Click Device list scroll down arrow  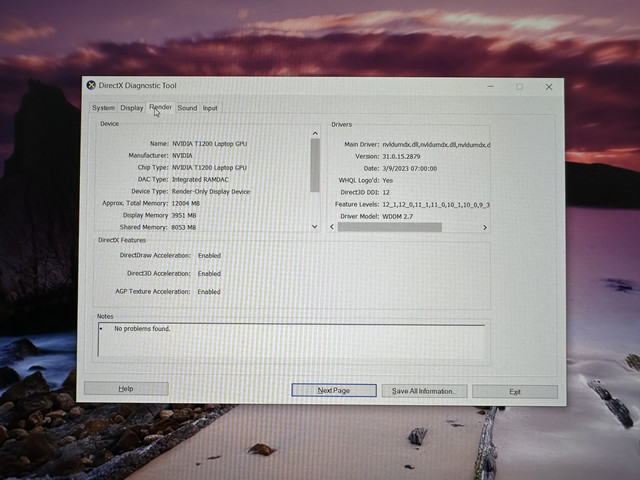tap(315, 226)
